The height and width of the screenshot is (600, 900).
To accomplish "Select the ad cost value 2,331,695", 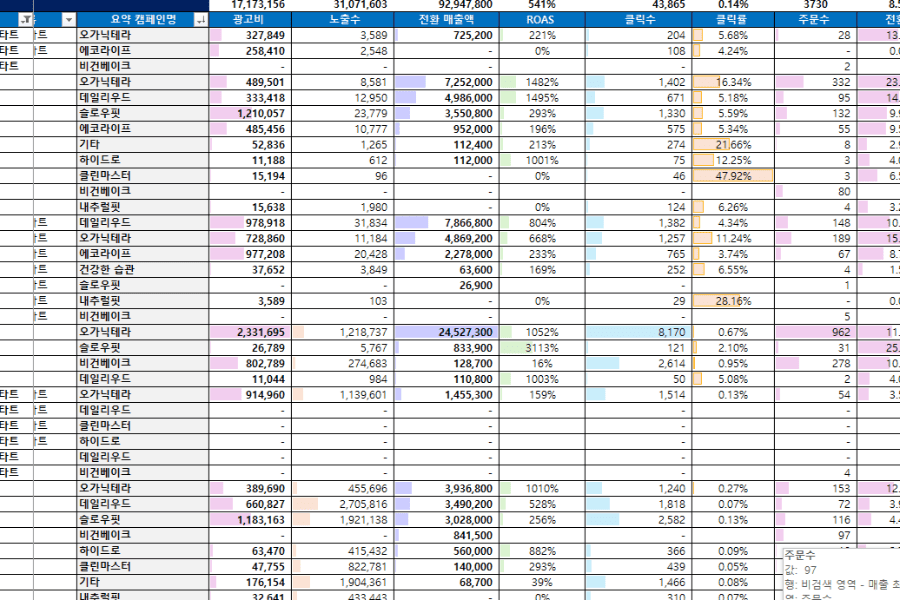I will pyautogui.click(x=250, y=332).
